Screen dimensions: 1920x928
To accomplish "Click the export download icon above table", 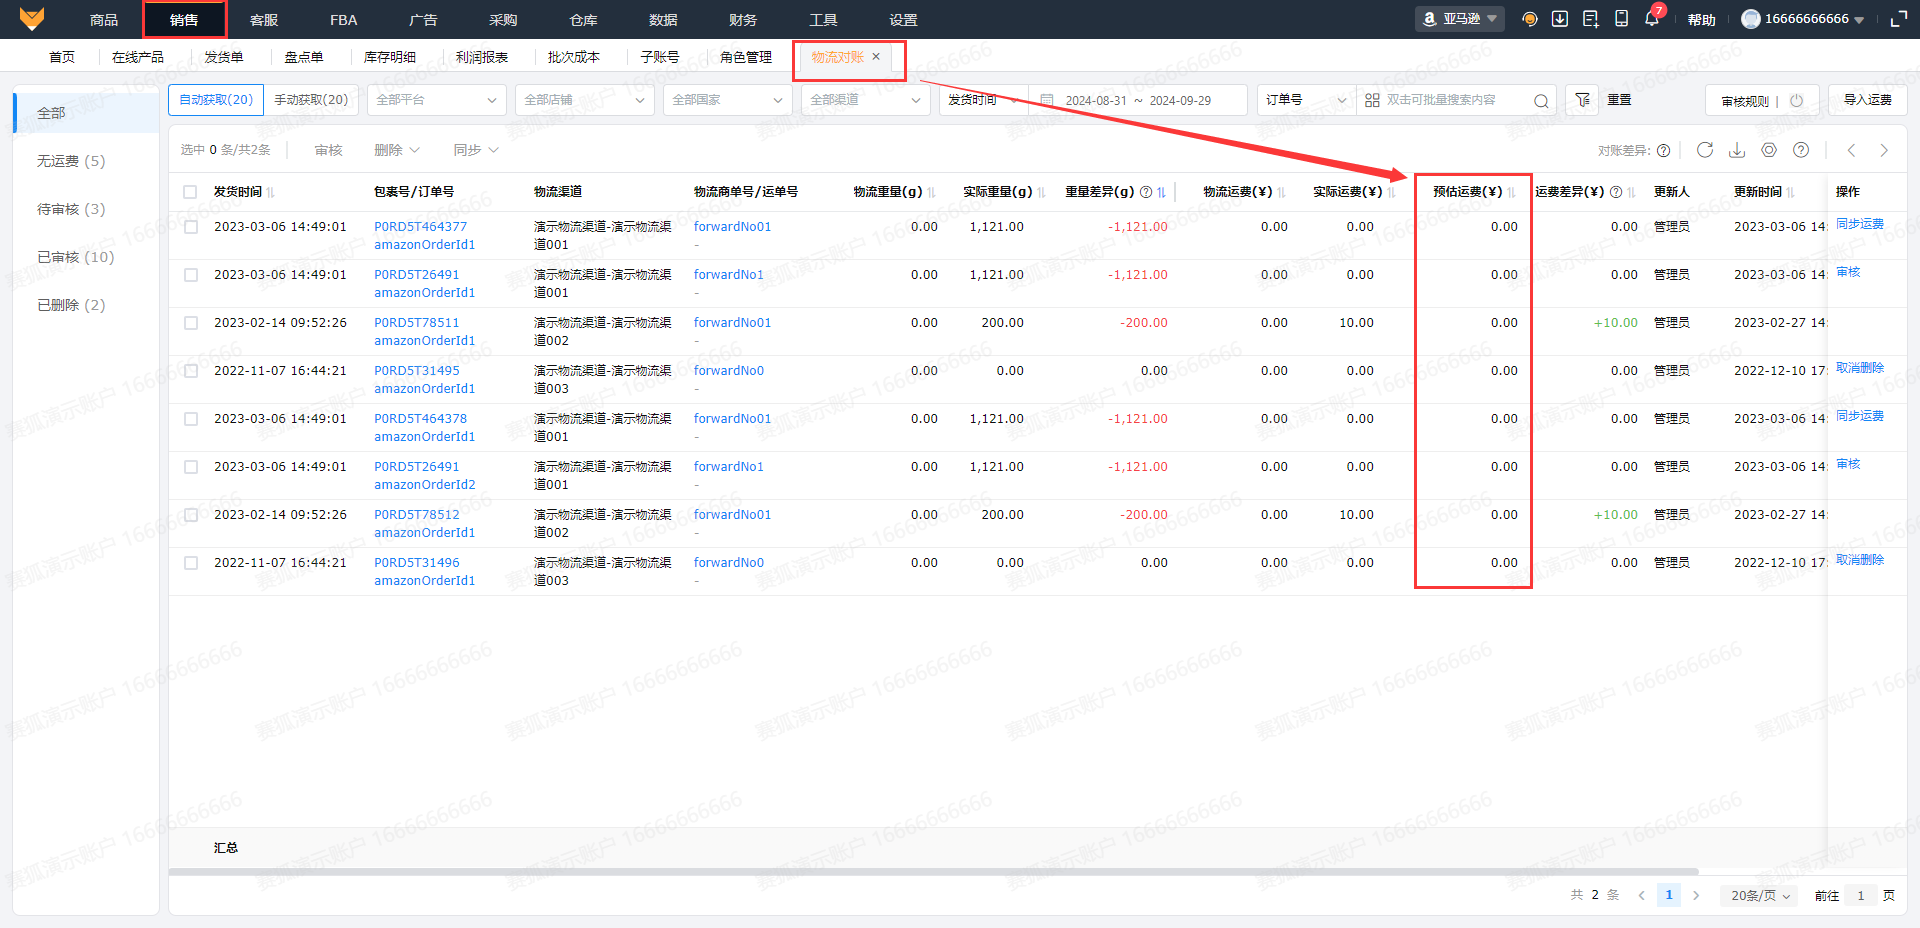I will pos(1737,150).
